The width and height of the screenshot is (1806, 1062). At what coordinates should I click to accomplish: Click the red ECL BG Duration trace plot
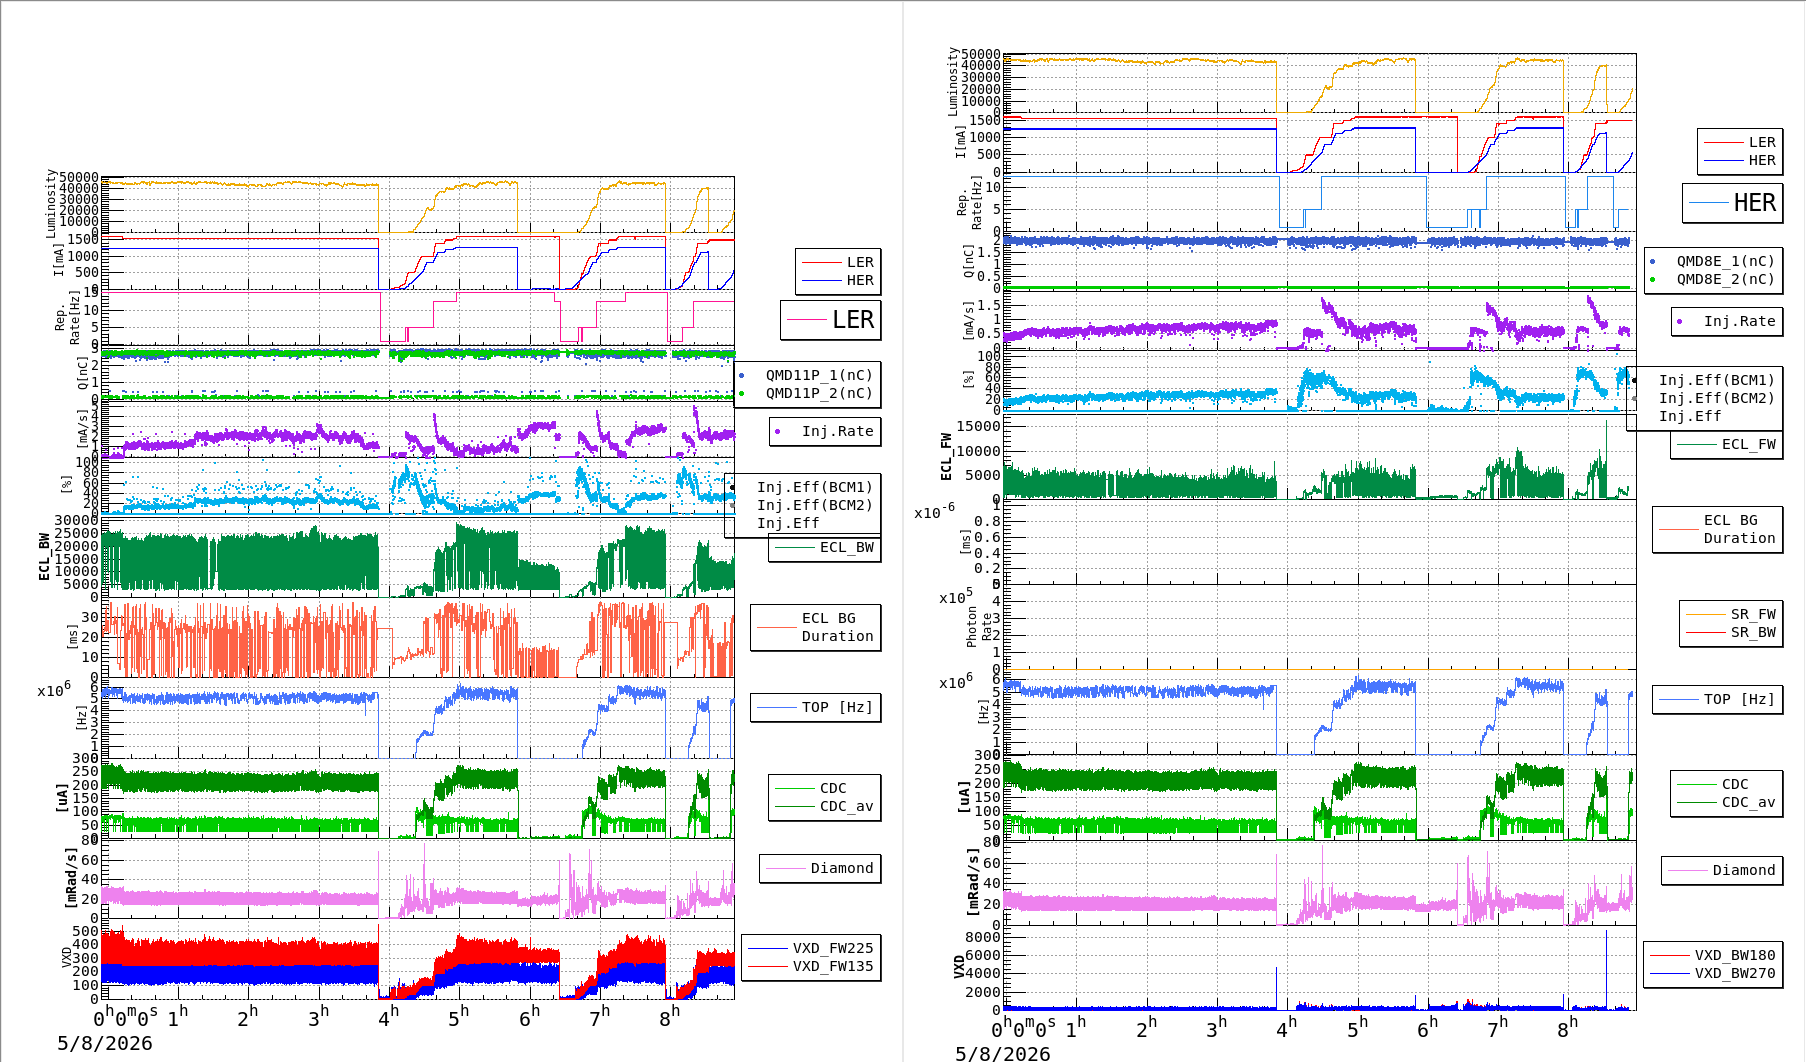[418, 638]
